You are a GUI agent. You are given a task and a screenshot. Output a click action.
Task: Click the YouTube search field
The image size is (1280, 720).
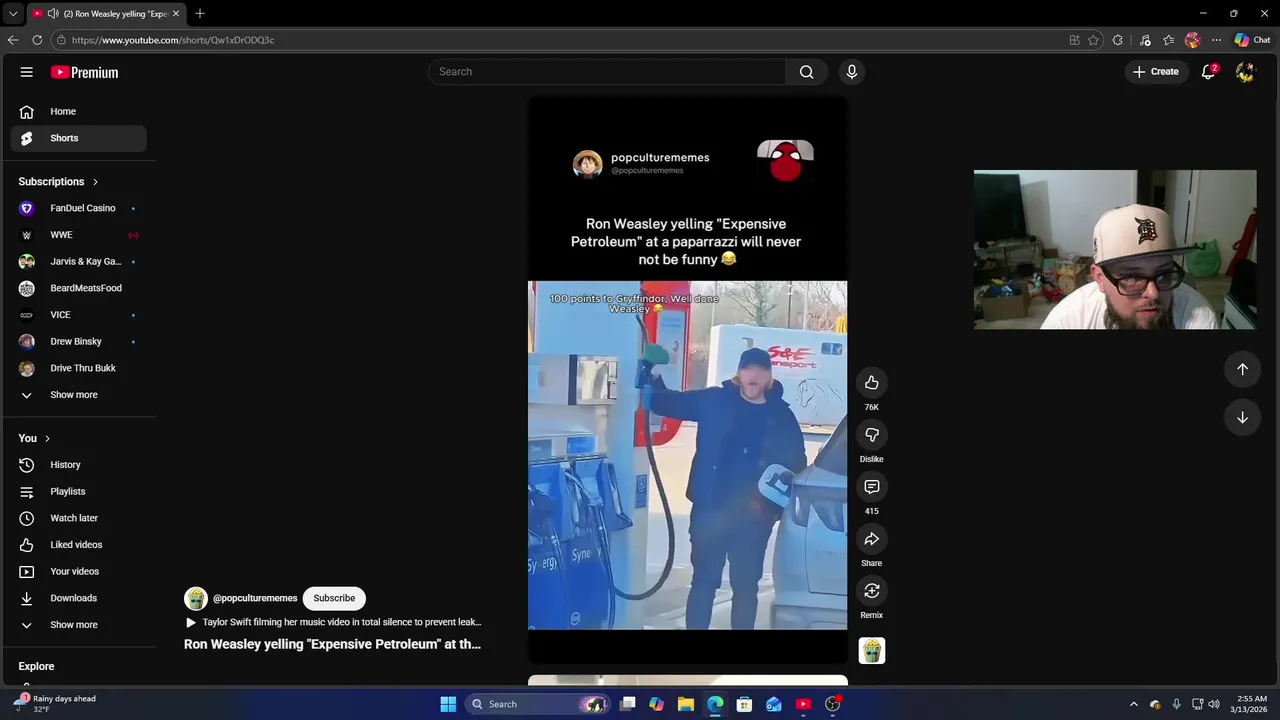click(607, 72)
